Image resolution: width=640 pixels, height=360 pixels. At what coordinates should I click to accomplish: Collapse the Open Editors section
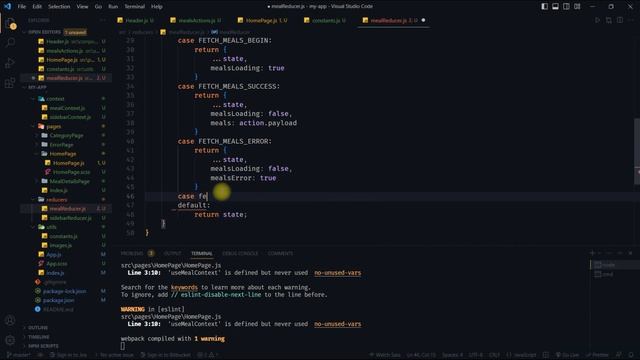click(44, 32)
